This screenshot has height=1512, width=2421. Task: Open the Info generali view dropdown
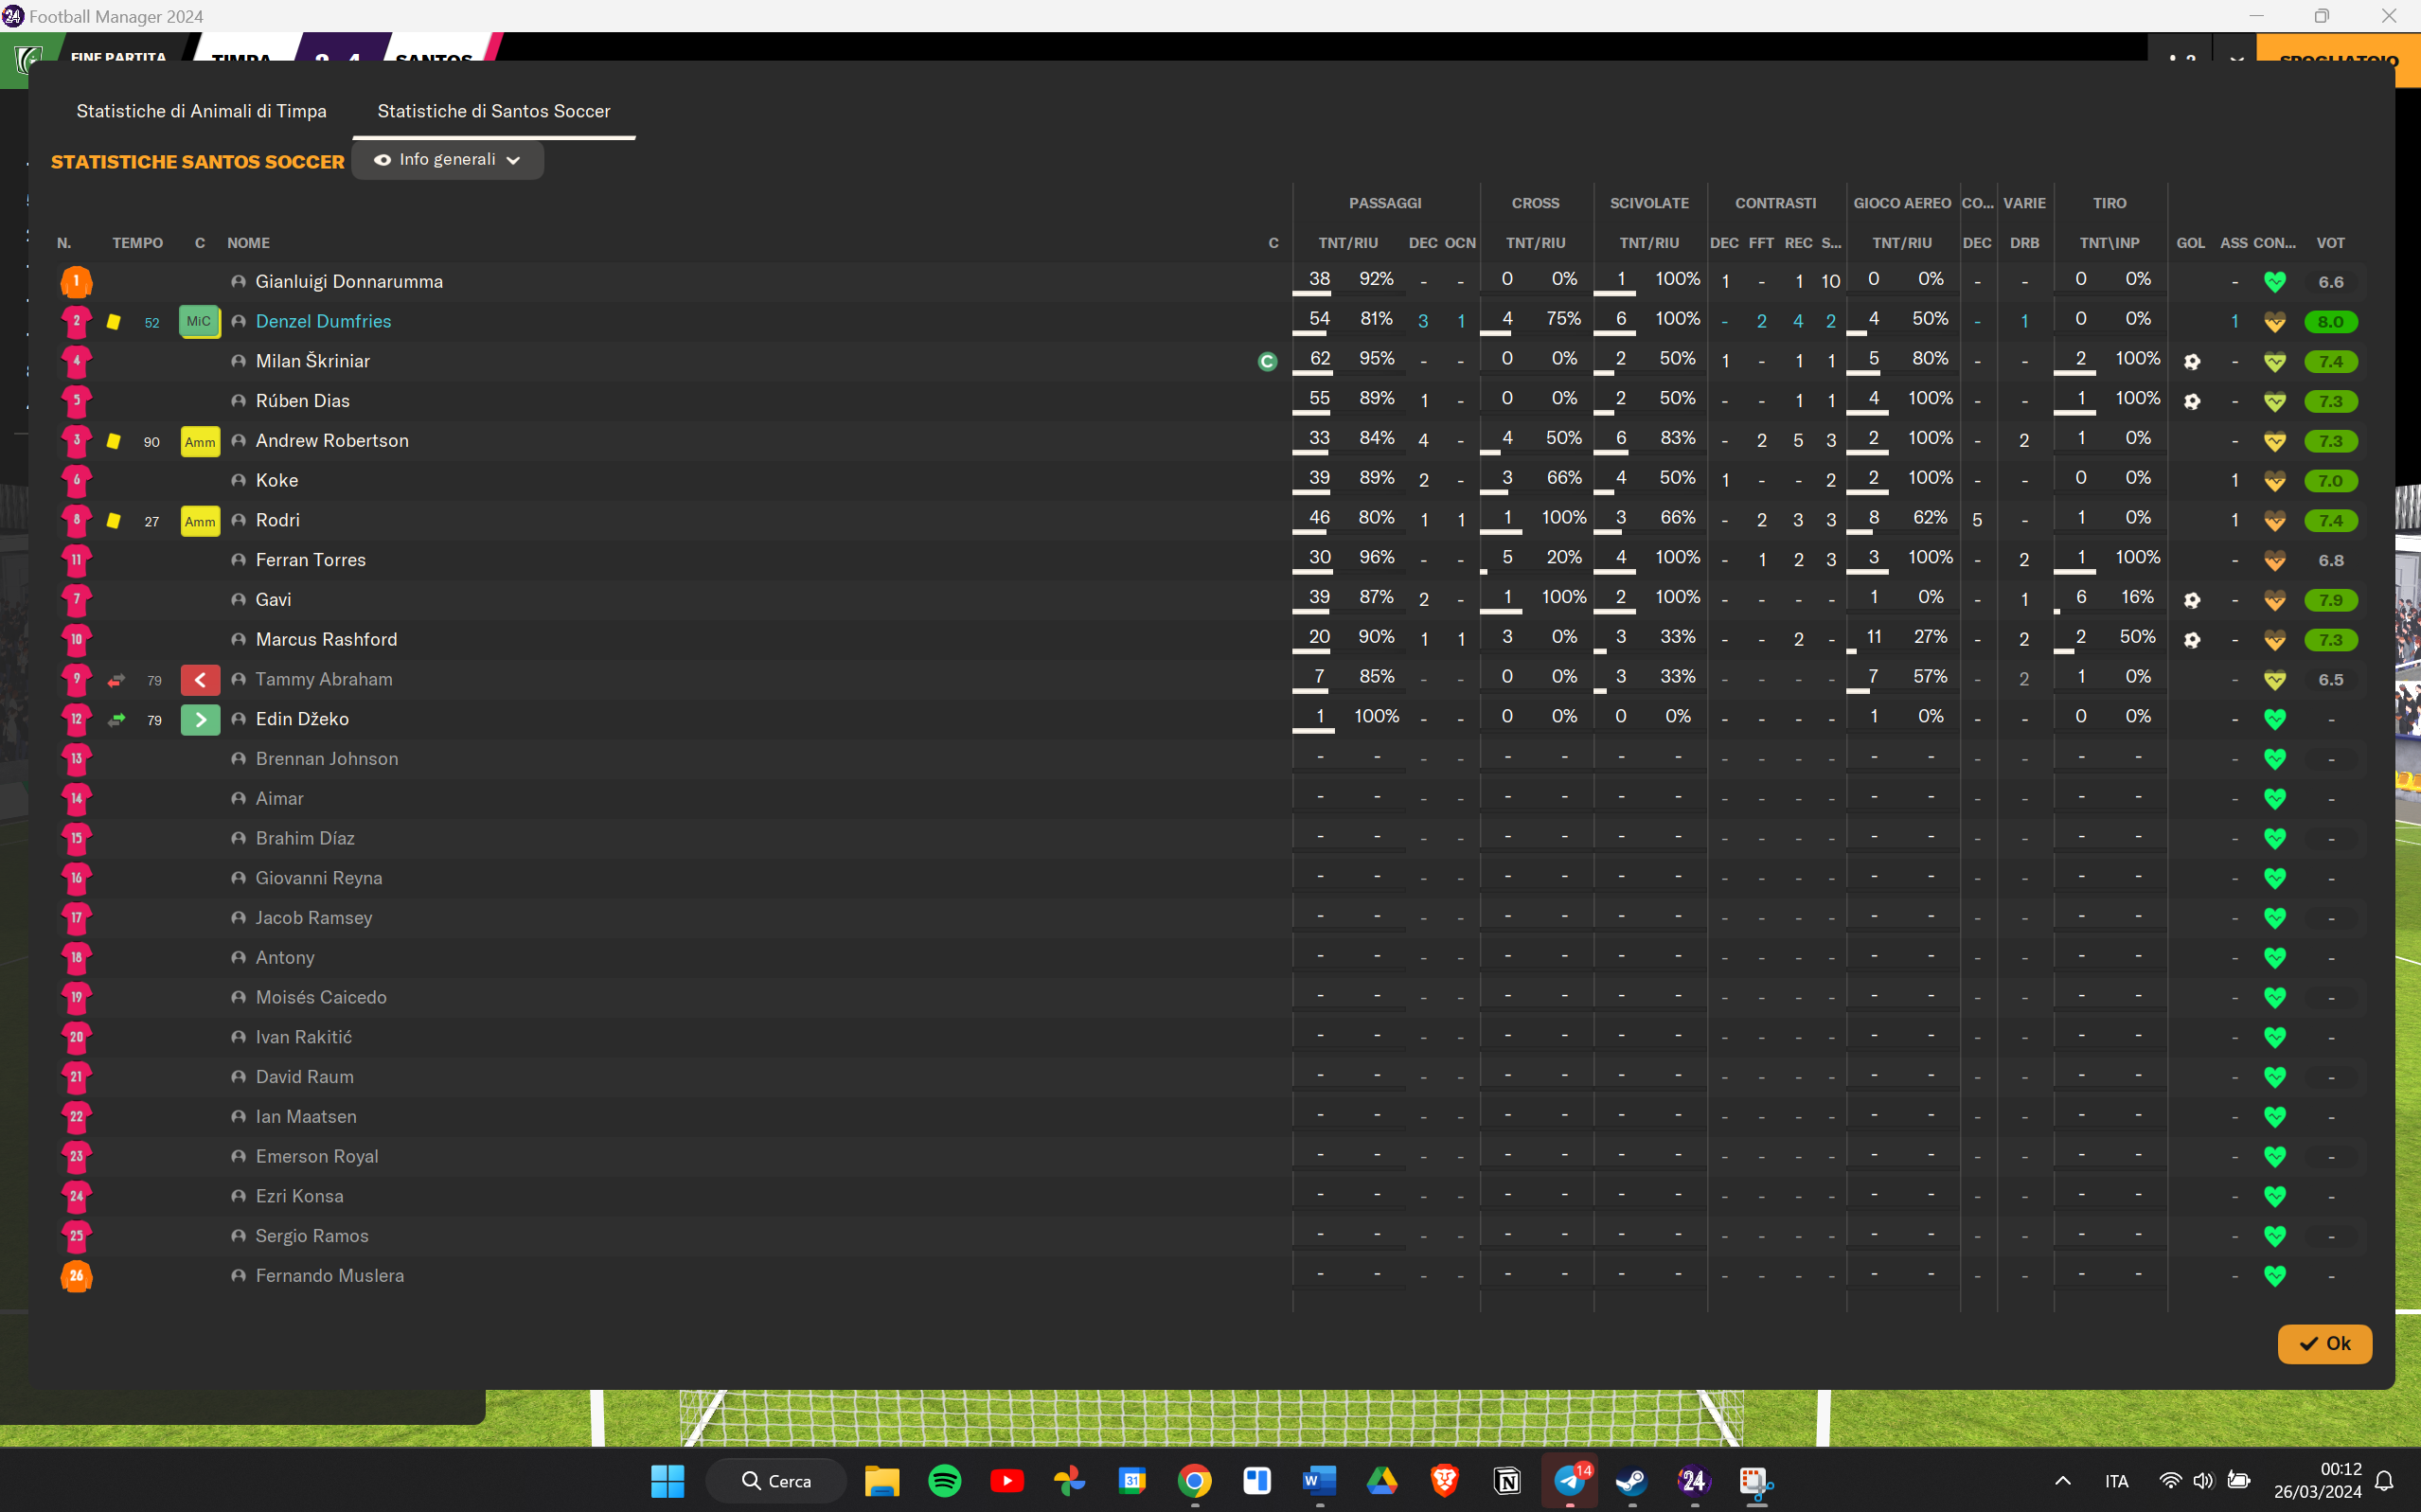pyautogui.click(x=447, y=160)
